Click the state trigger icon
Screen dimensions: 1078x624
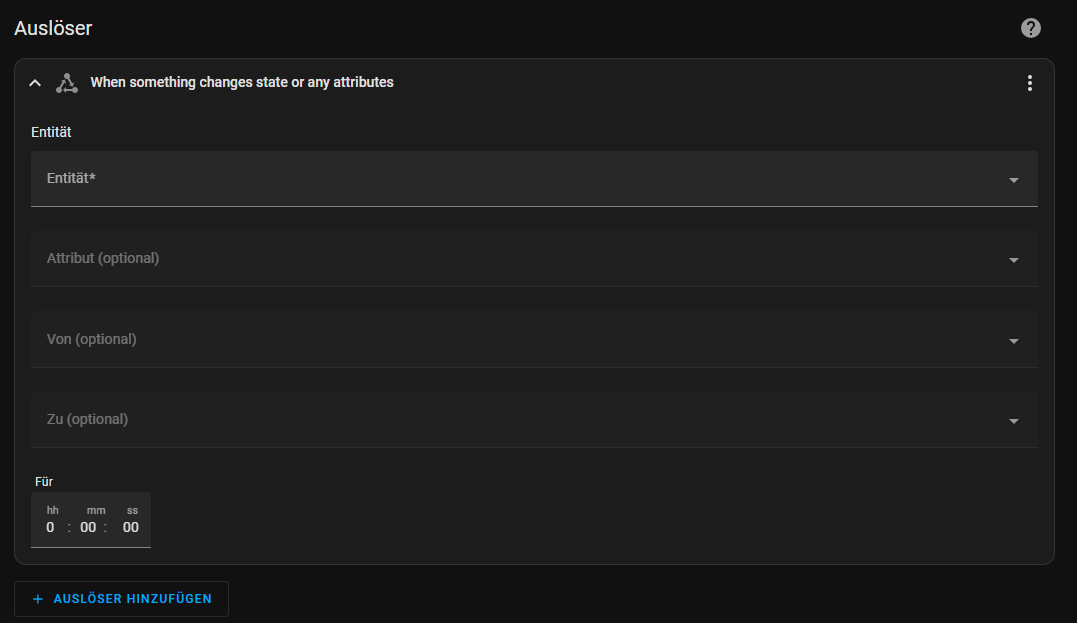click(66, 83)
